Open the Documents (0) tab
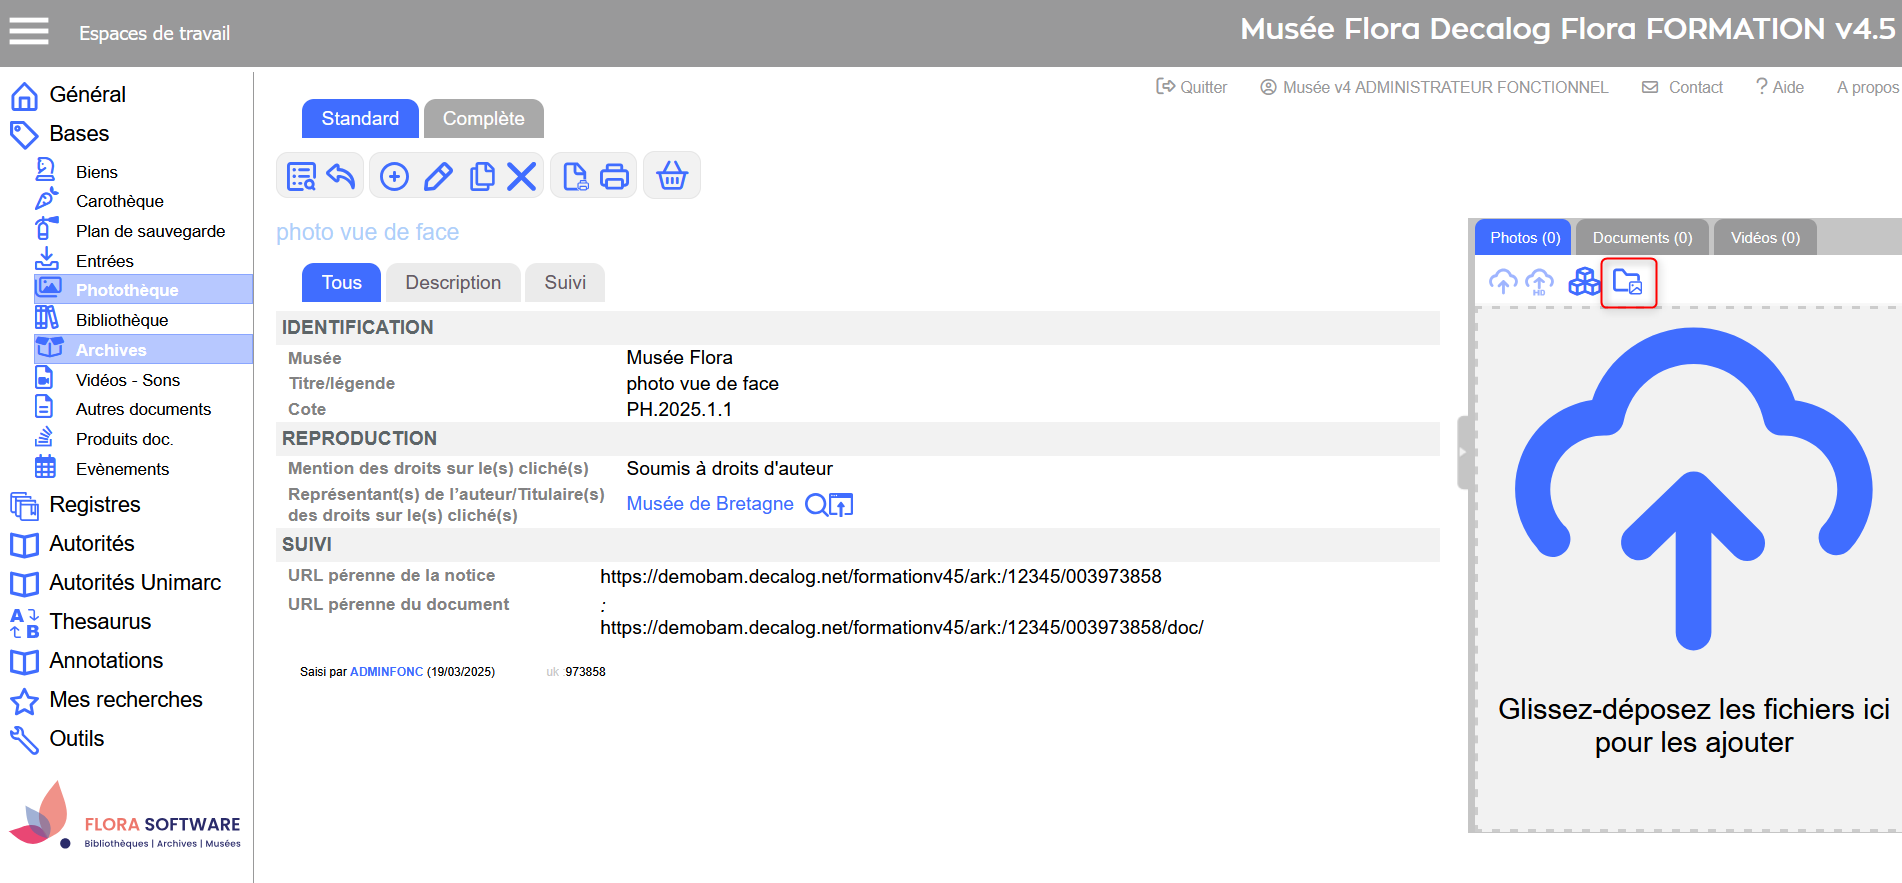1902x883 pixels. pyautogui.click(x=1641, y=238)
